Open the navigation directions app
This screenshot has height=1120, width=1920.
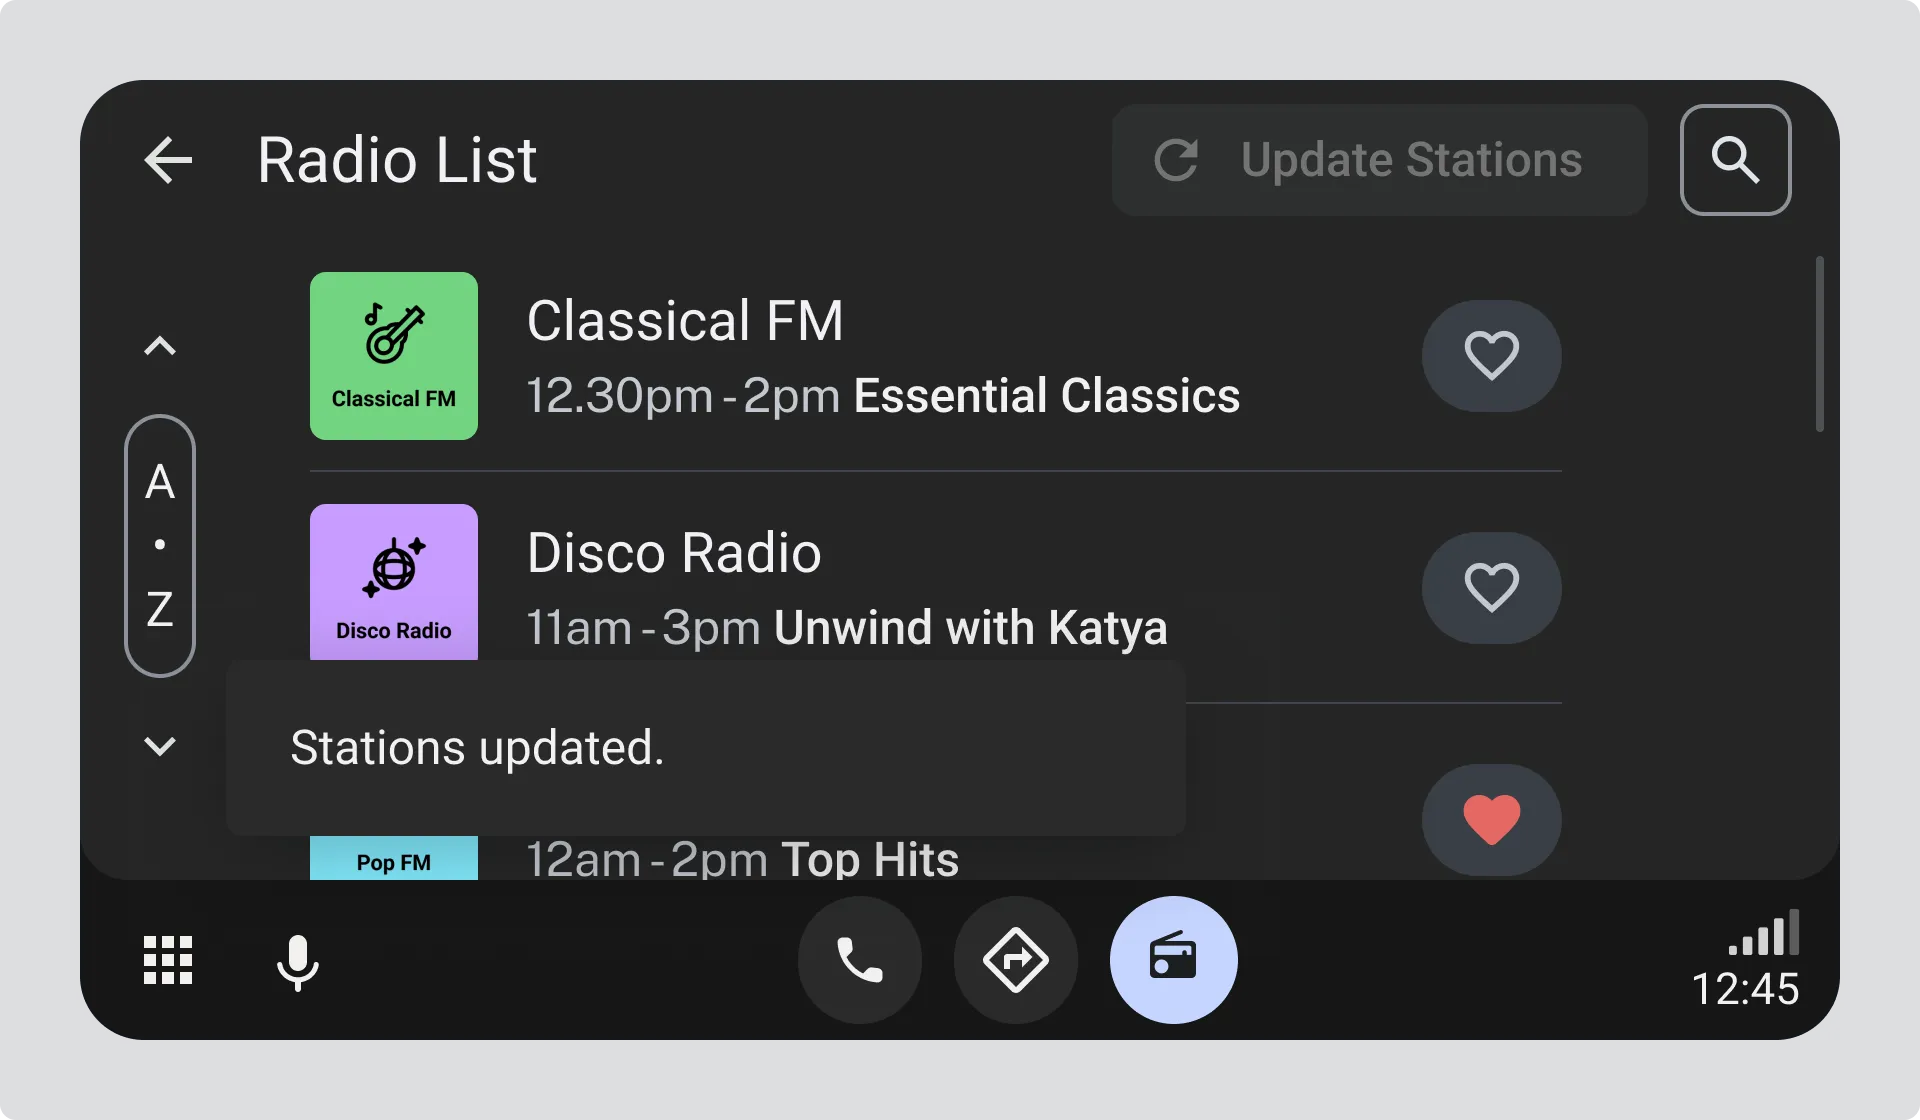click(1015, 960)
